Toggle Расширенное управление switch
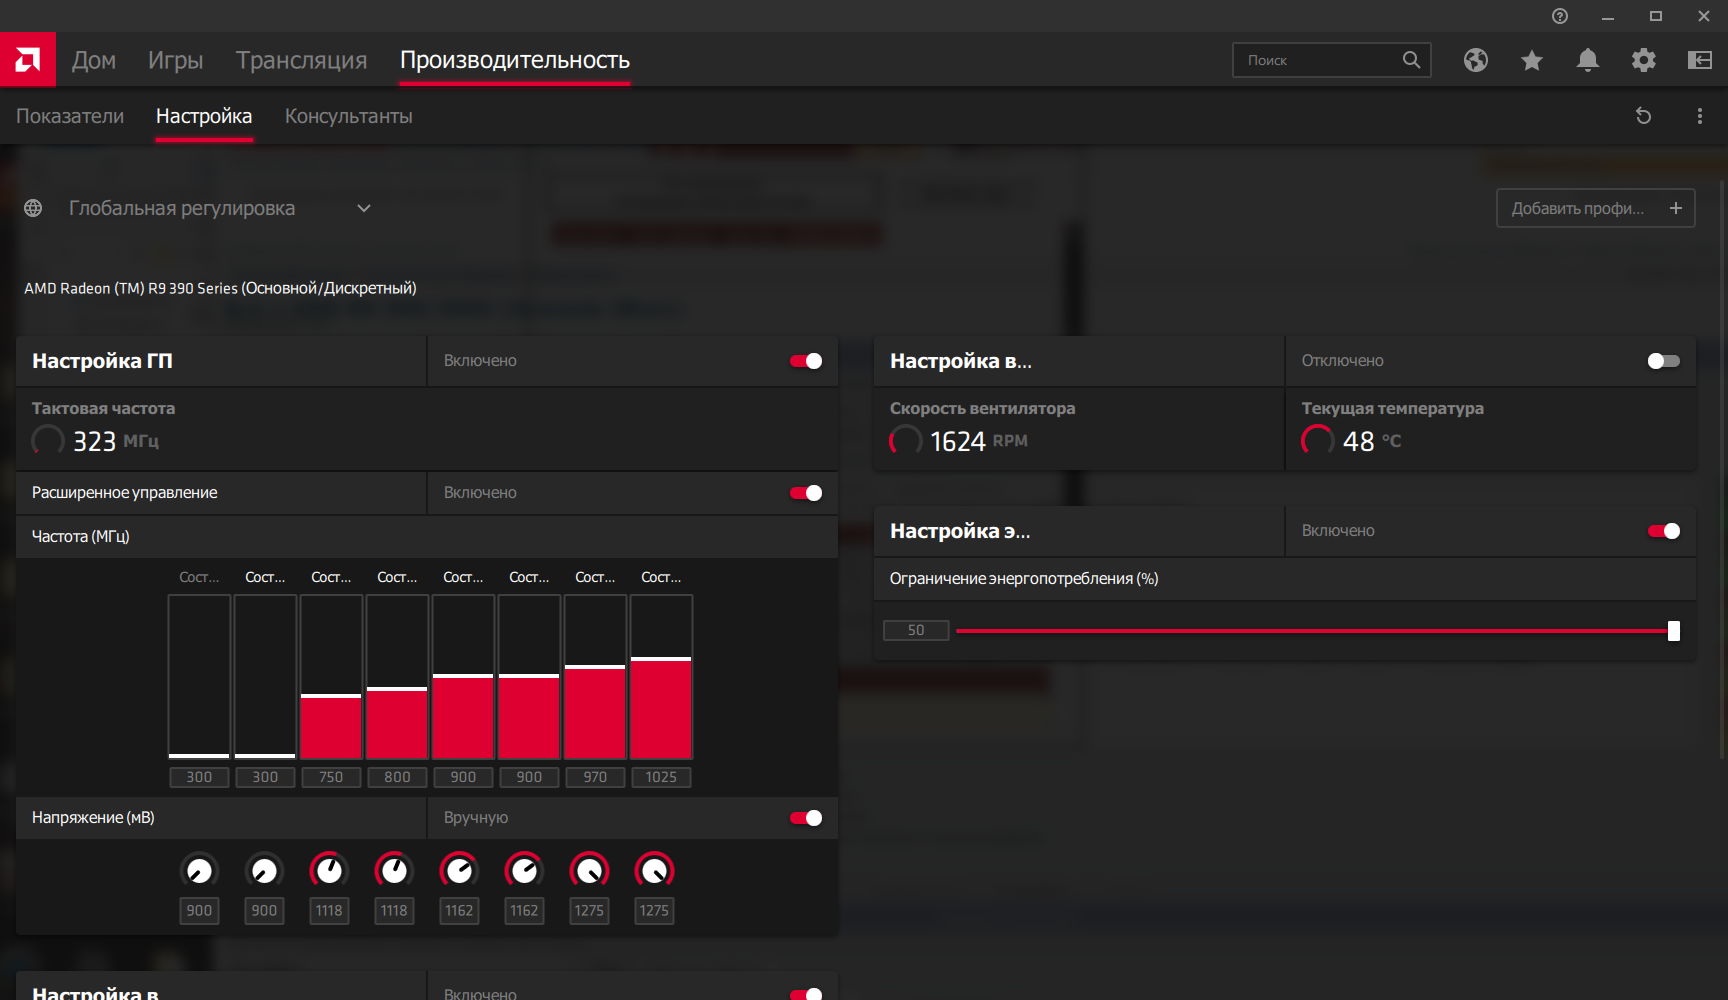This screenshot has width=1728, height=1000. point(806,493)
